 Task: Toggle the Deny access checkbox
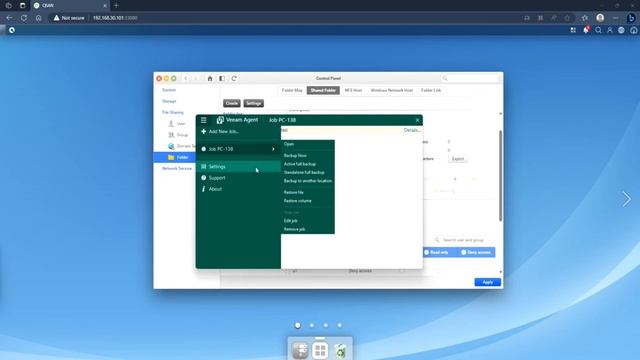coord(464,252)
